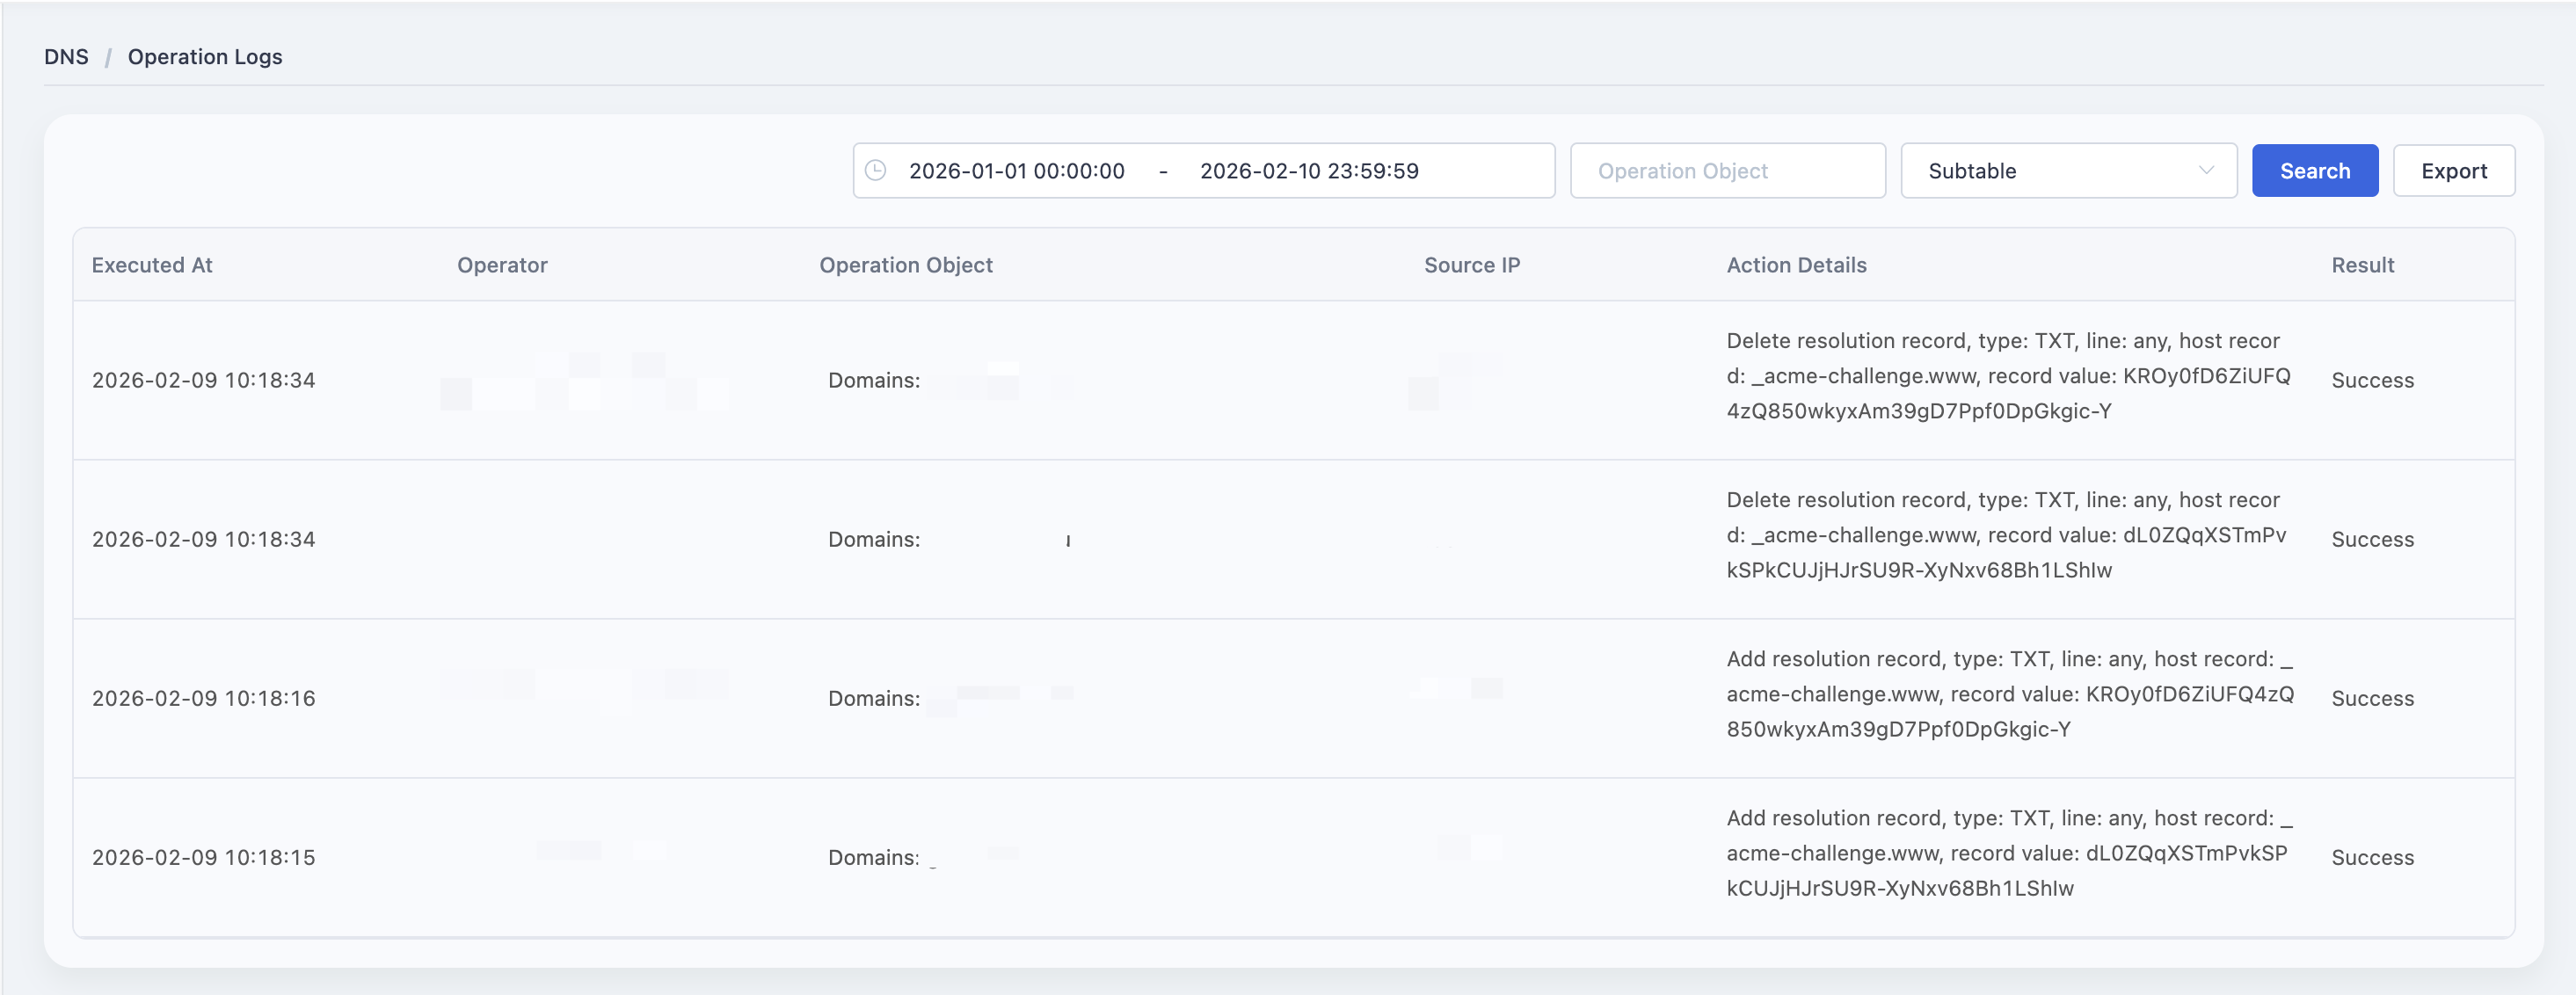Viewport: 2576px width, 995px height.
Task: Click the Source IP column header
Action: pos(1471,265)
